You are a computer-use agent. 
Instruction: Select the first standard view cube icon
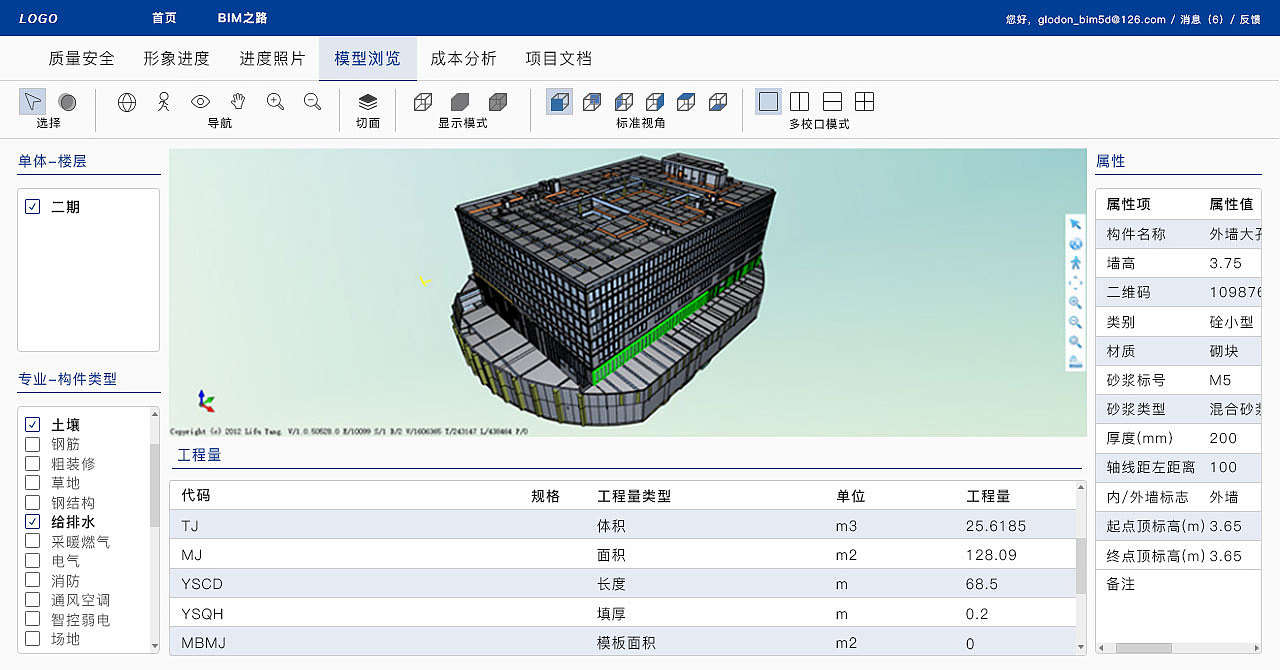point(560,101)
